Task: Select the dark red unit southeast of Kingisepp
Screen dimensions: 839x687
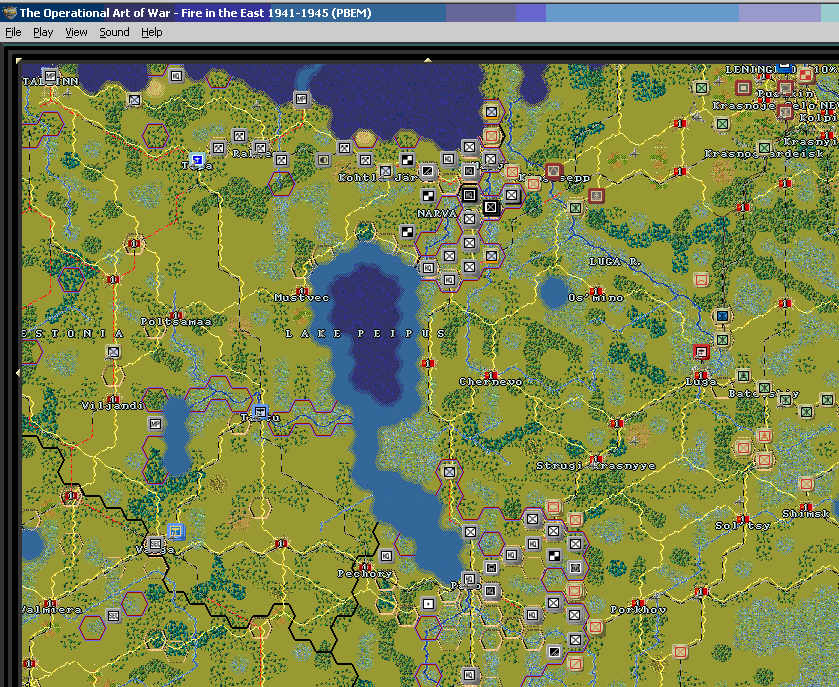Action: (596, 195)
